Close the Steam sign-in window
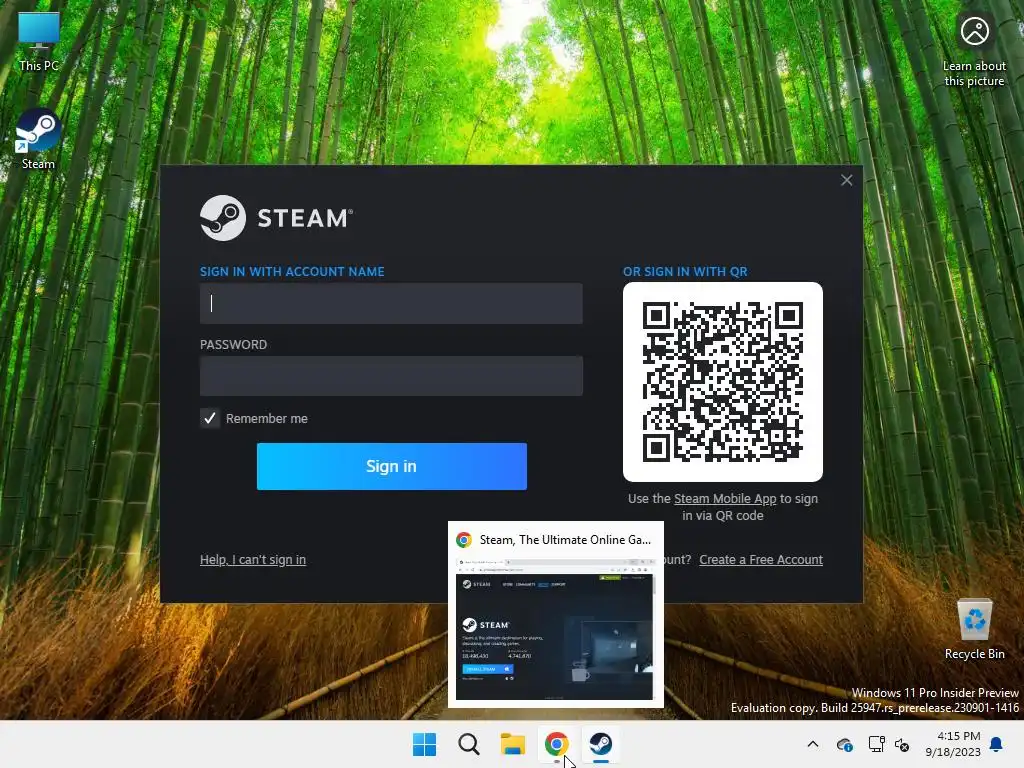Screen dimensions: 1024x768 pos(846,180)
